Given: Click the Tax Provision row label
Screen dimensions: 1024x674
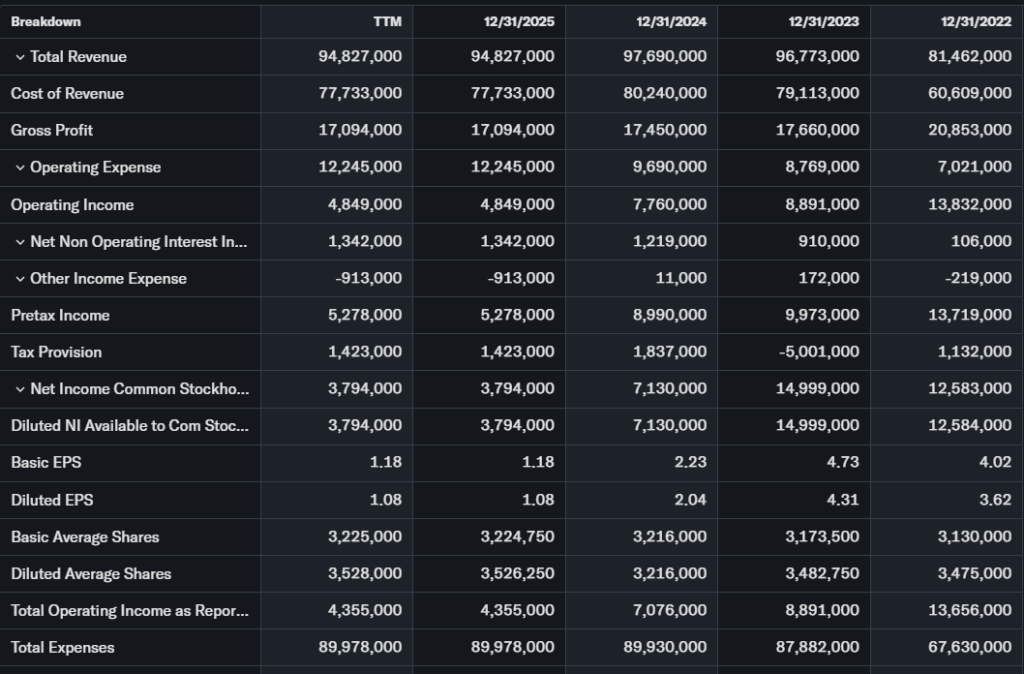Looking at the screenshot, I should coord(56,352).
